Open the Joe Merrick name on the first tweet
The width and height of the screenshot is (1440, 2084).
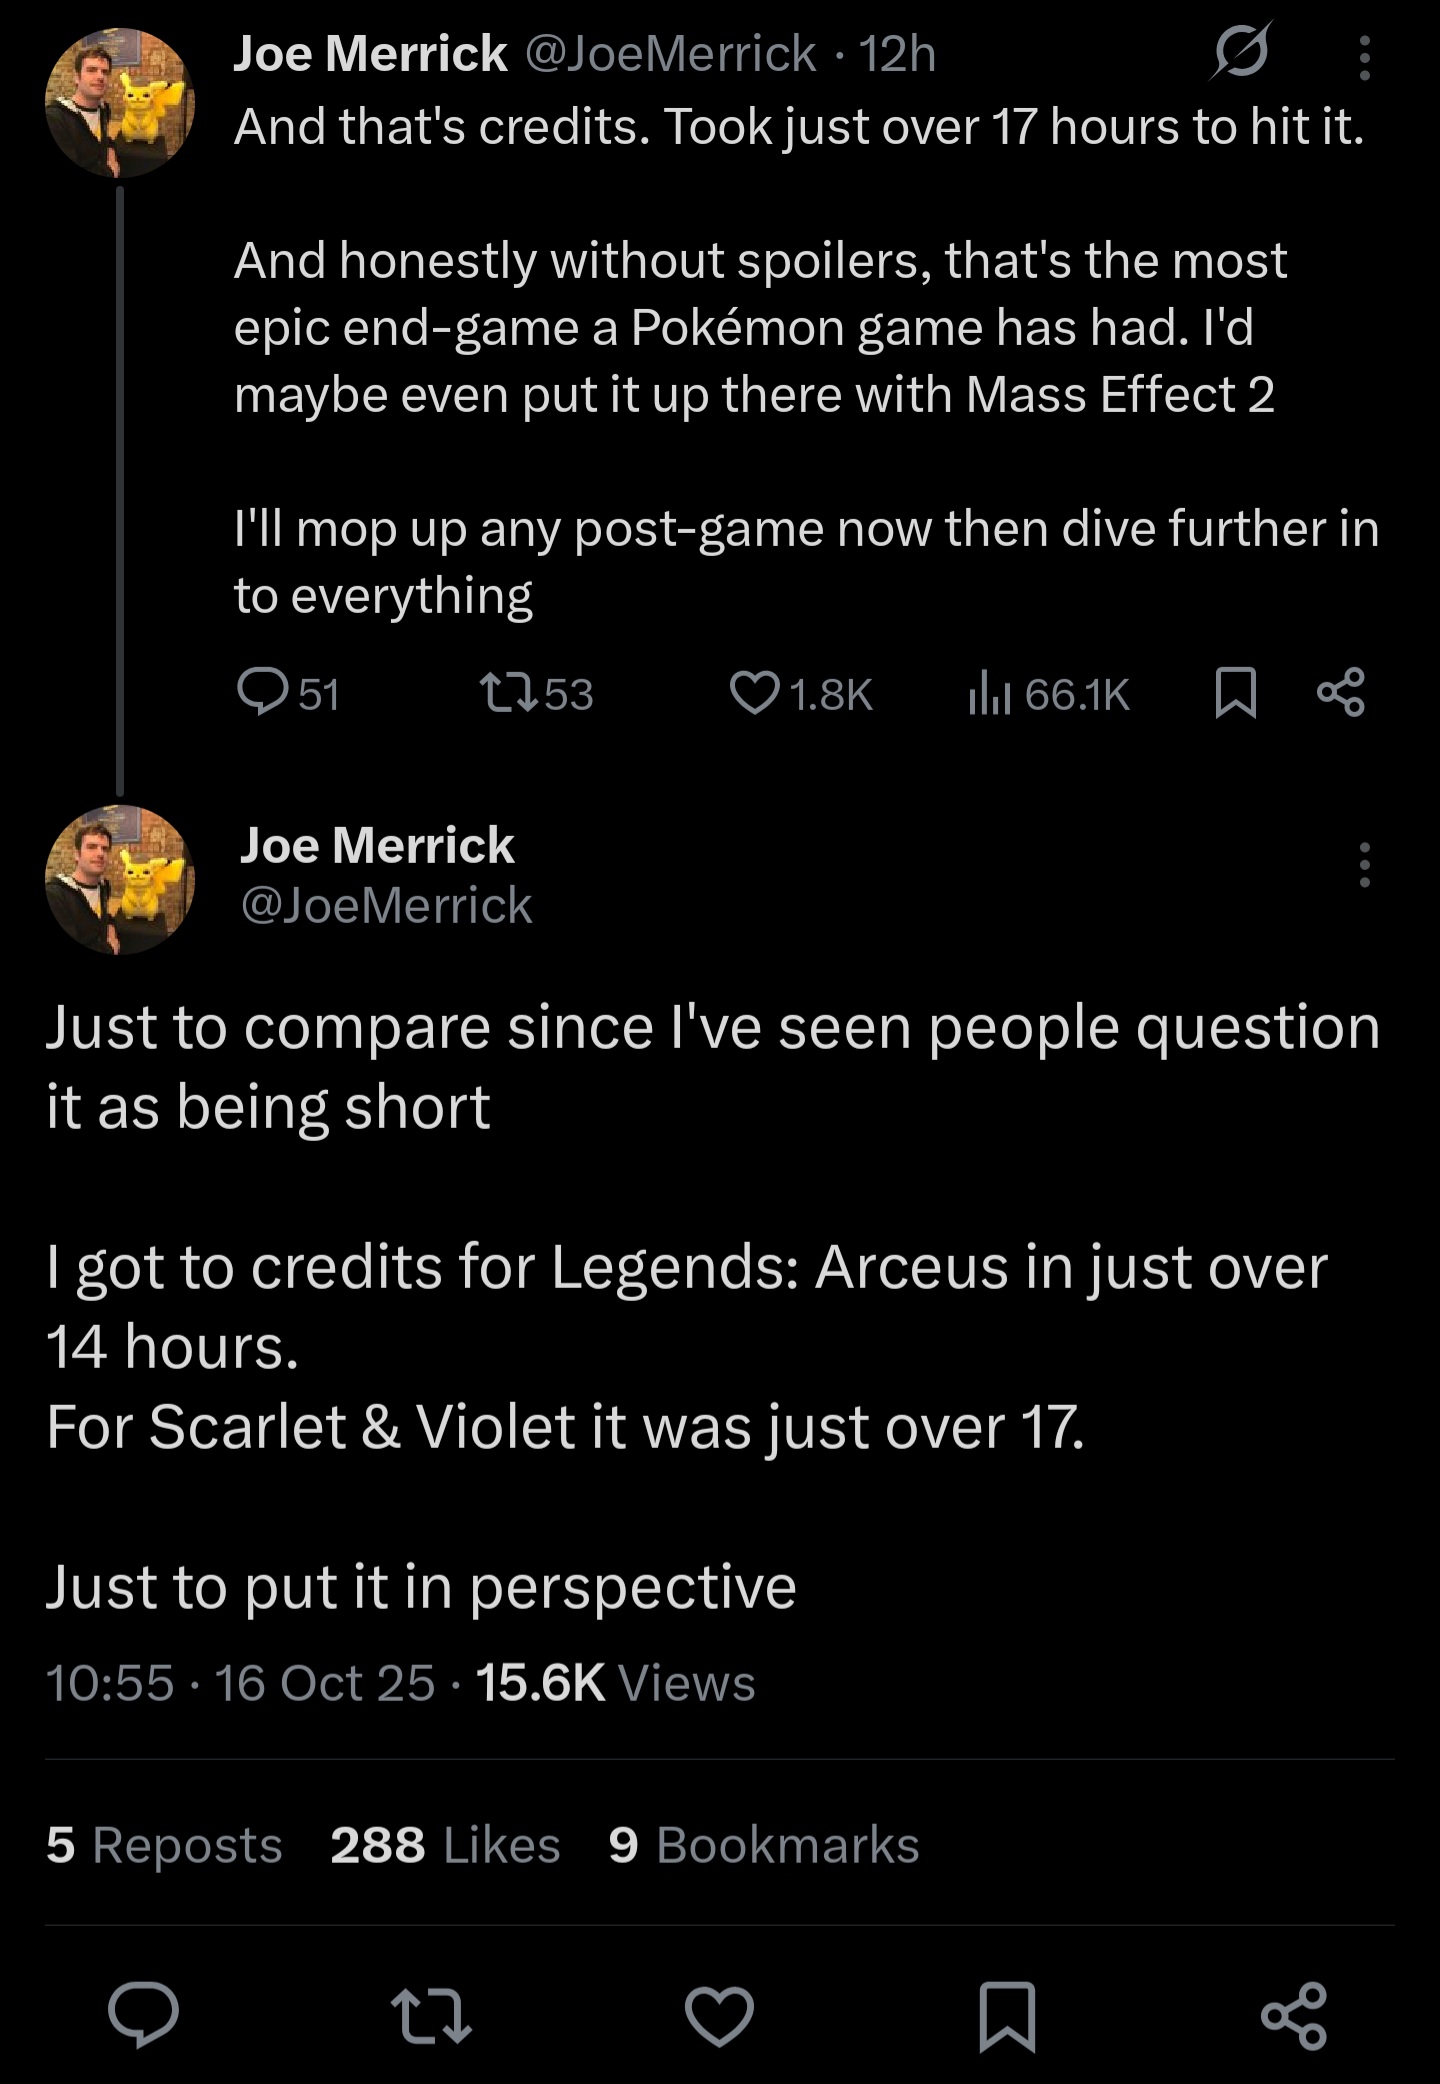[x=370, y=53]
